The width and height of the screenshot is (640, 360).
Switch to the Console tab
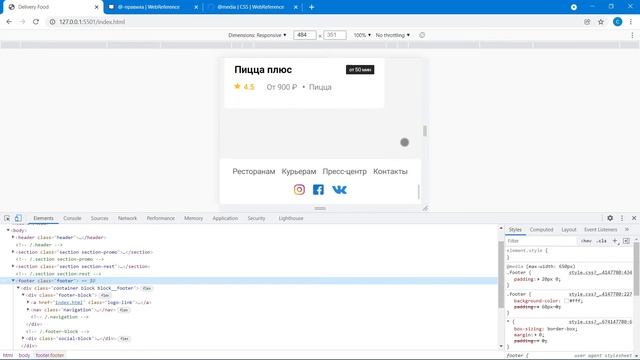(x=72, y=218)
